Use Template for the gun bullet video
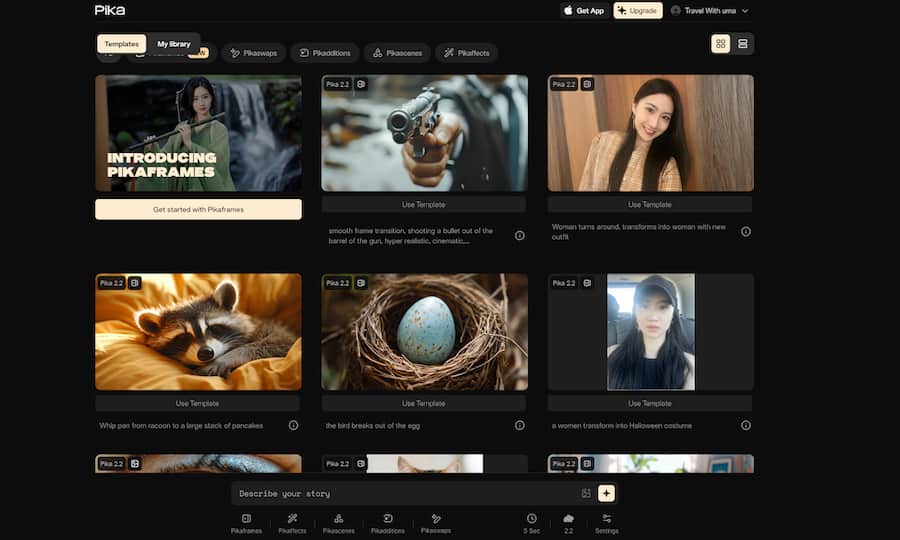The height and width of the screenshot is (540, 900). 424,204
